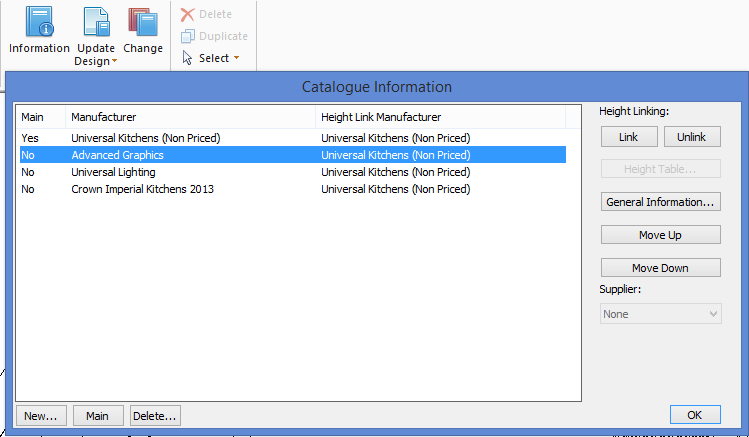The image size is (749, 437).
Task: Click Height Link cell of Crown Imperial row
Action: (x=396, y=189)
